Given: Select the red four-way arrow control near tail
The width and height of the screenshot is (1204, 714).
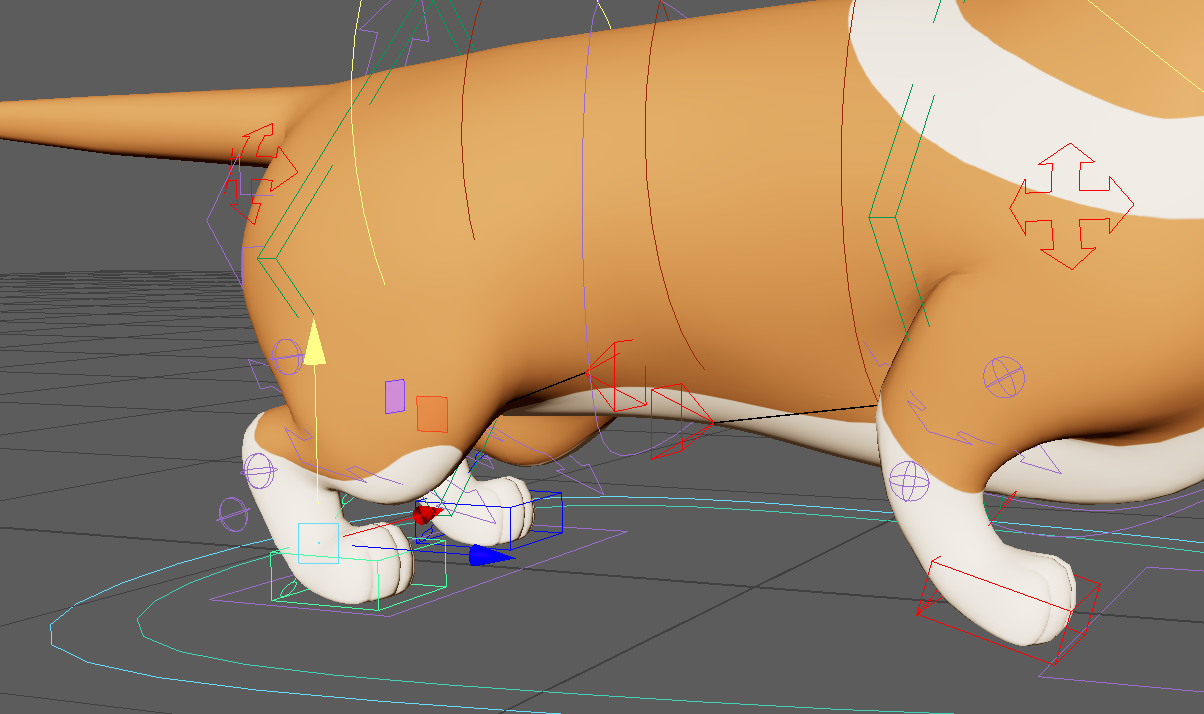Looking at the screenshot, I should point(262,172).
